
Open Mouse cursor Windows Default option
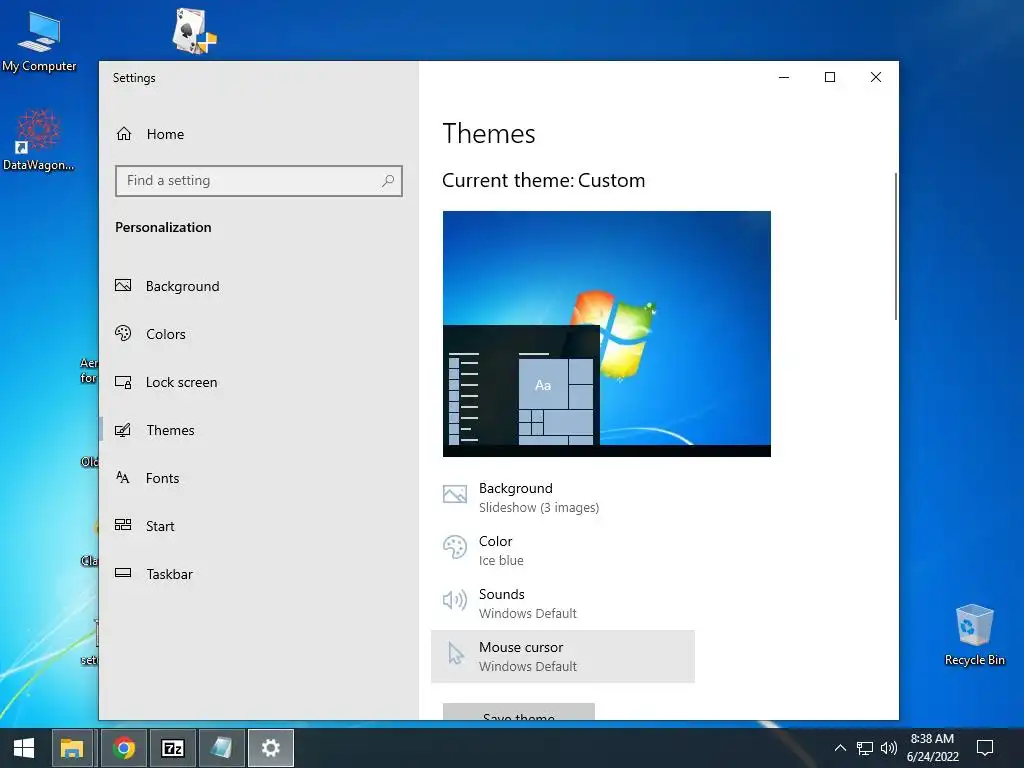coord(562,656)
